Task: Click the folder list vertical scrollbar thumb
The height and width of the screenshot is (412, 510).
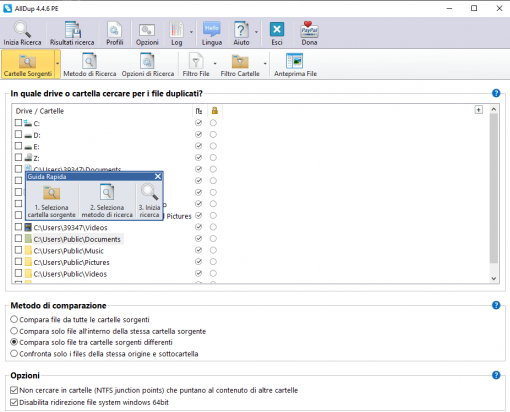Action: pos(494,188)
